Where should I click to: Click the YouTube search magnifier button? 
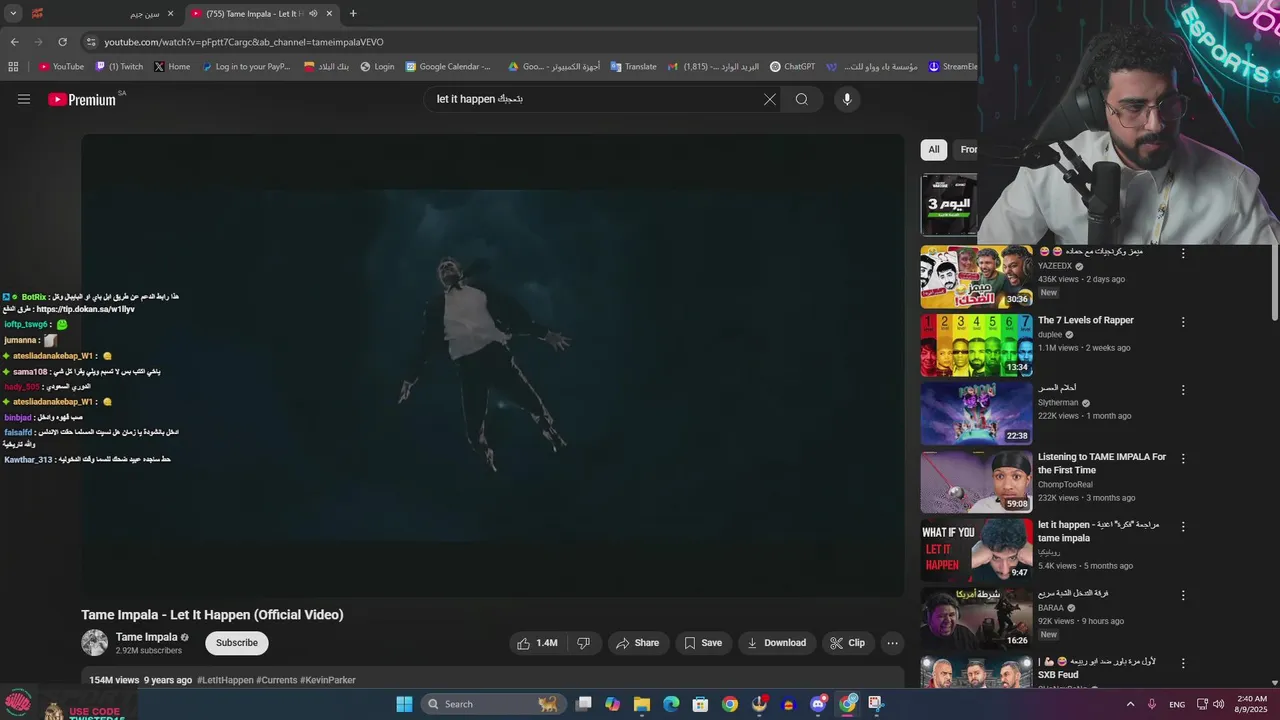coord(802,99)
